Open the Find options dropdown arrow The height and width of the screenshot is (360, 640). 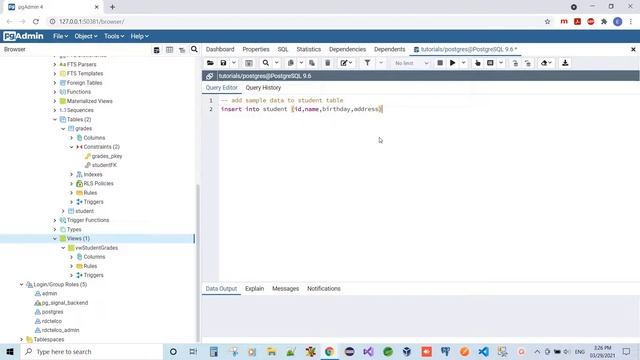(277, 63)
